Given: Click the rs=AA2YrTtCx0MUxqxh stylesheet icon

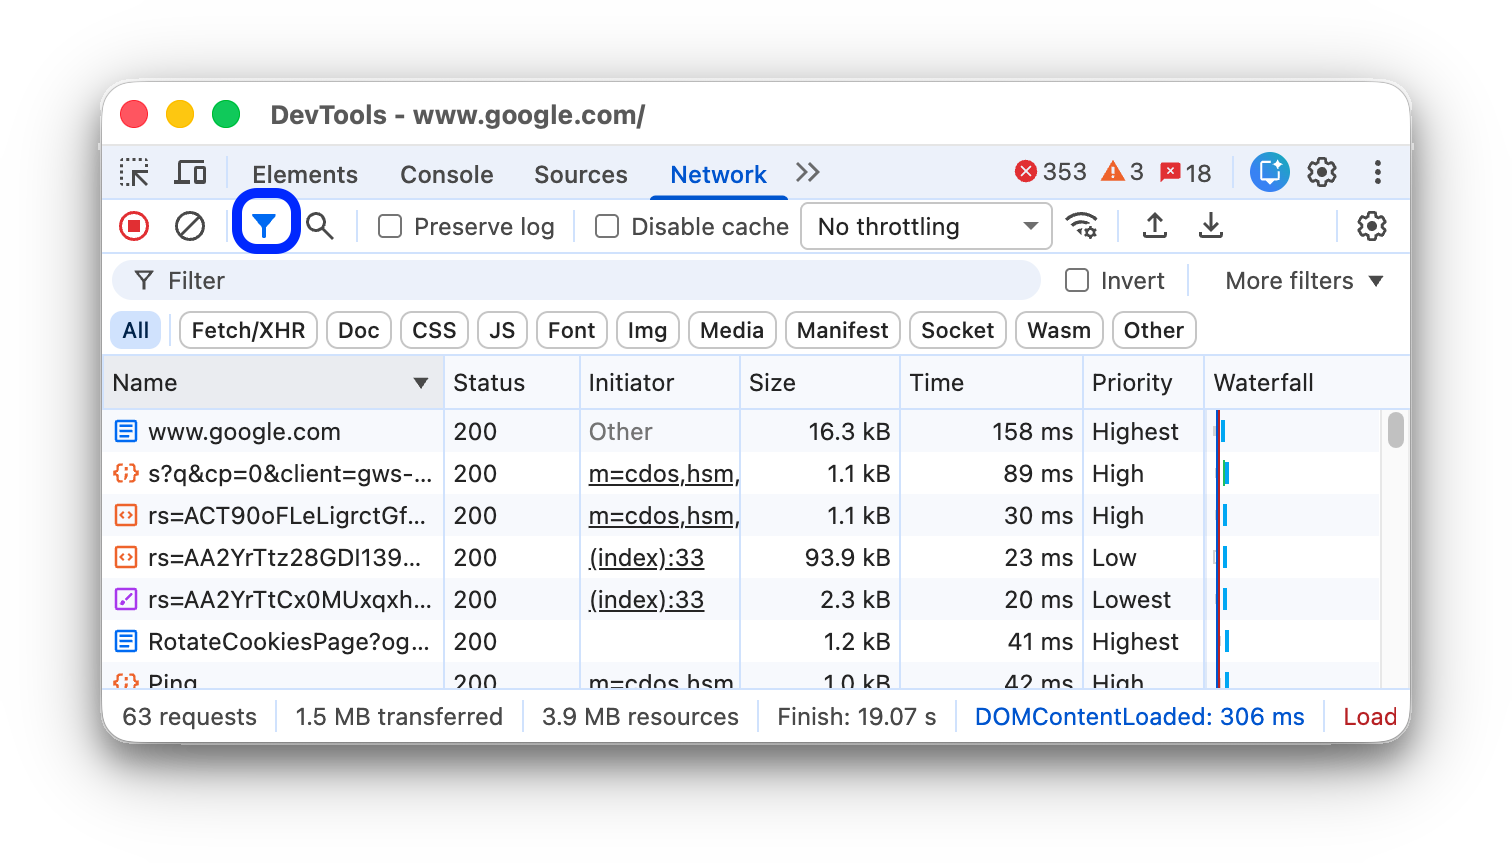Looking at the screenshot, I should coord(126,599).
